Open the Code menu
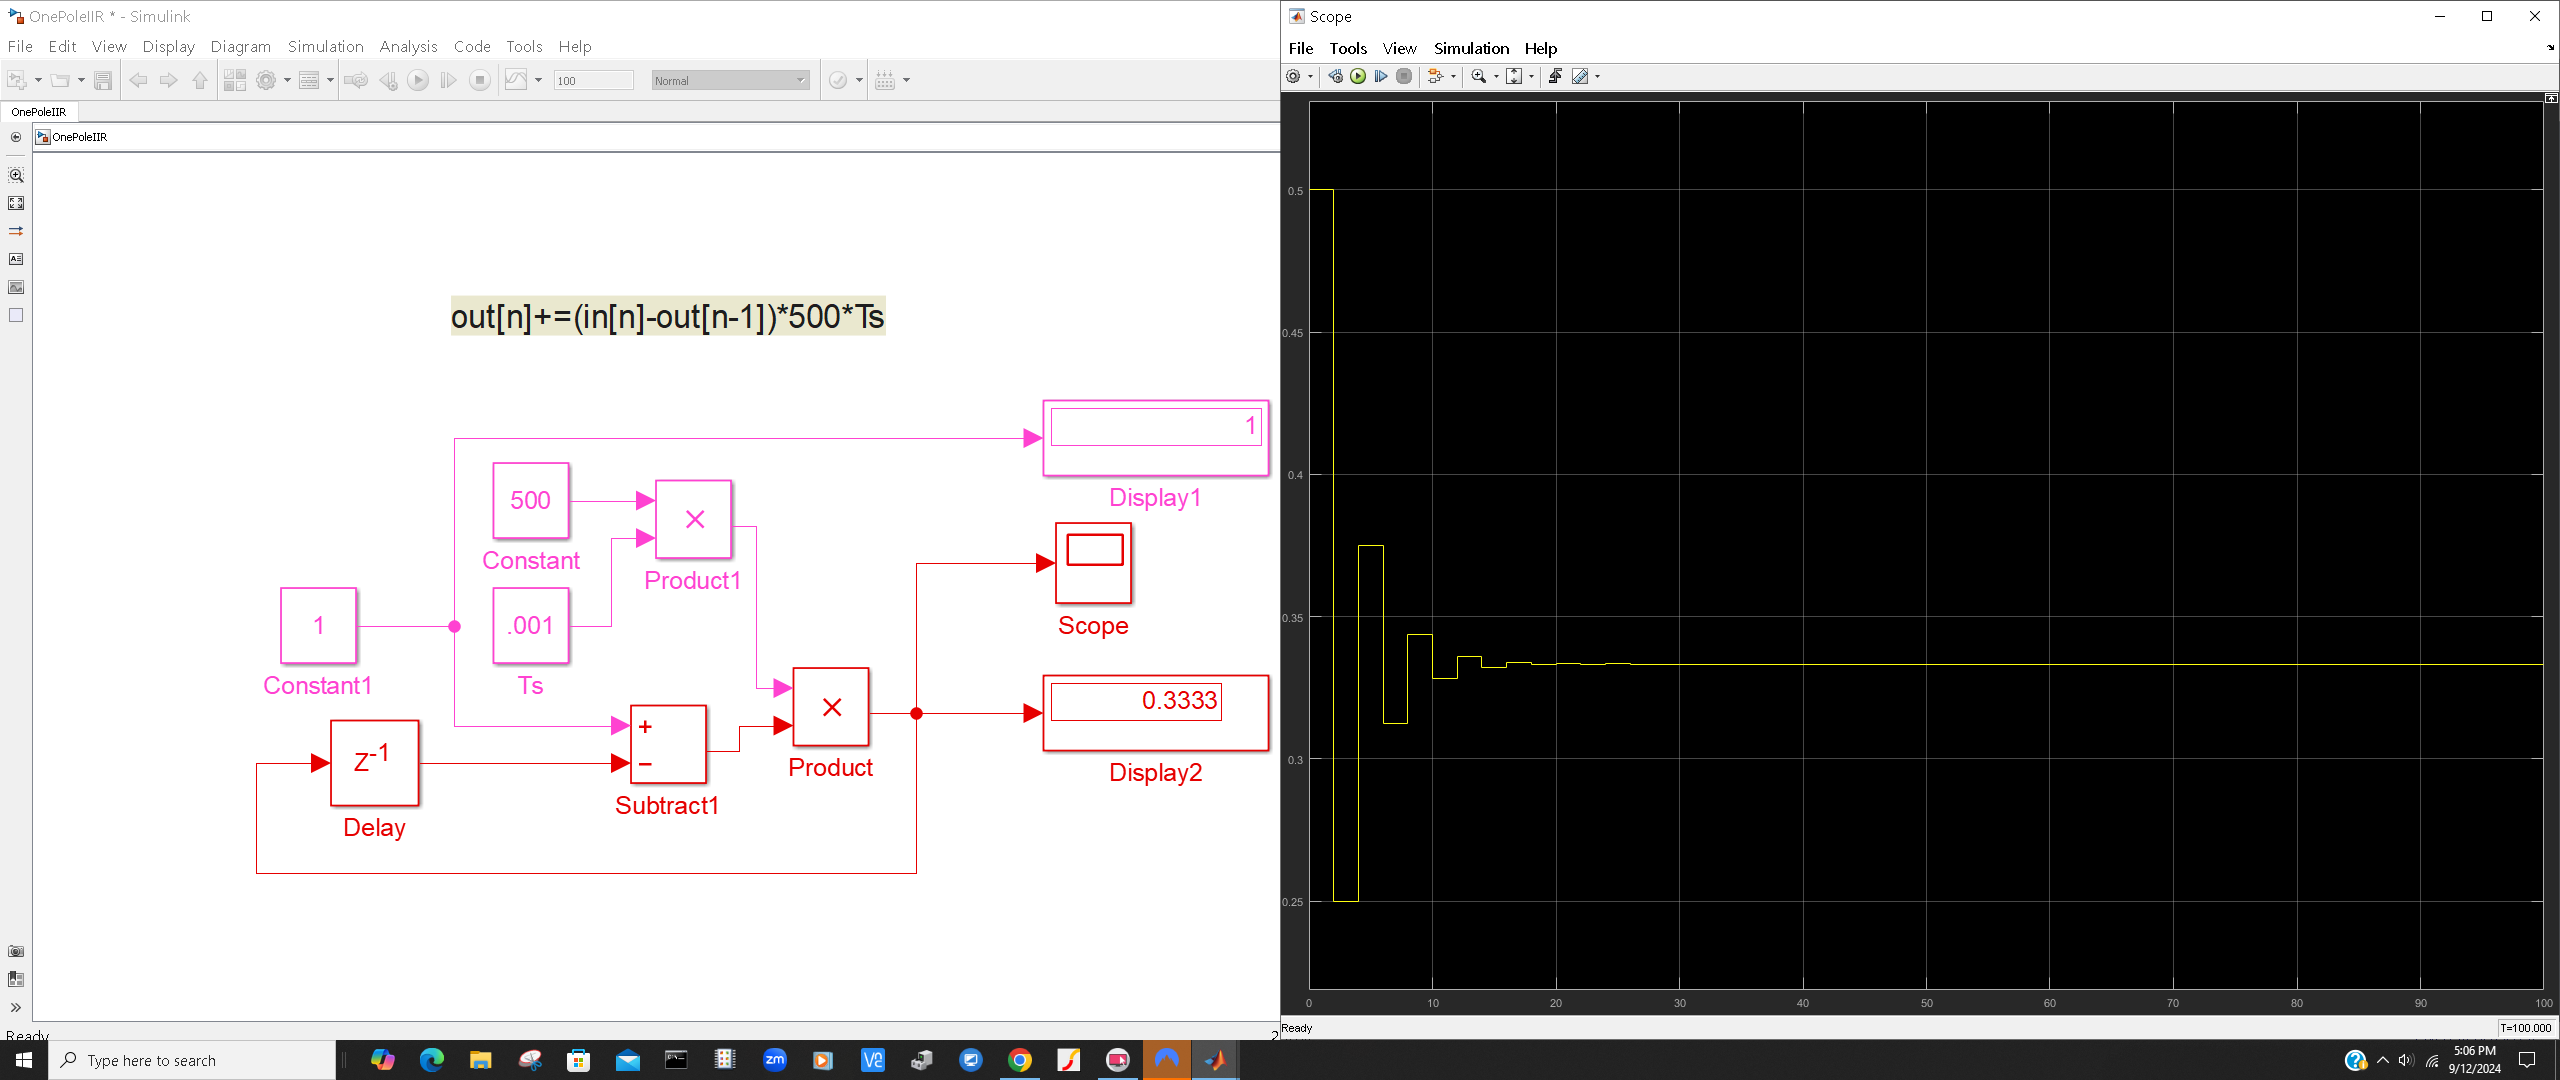The height and width of the screenshot is (1080, 2560). [x=472, y=46]
